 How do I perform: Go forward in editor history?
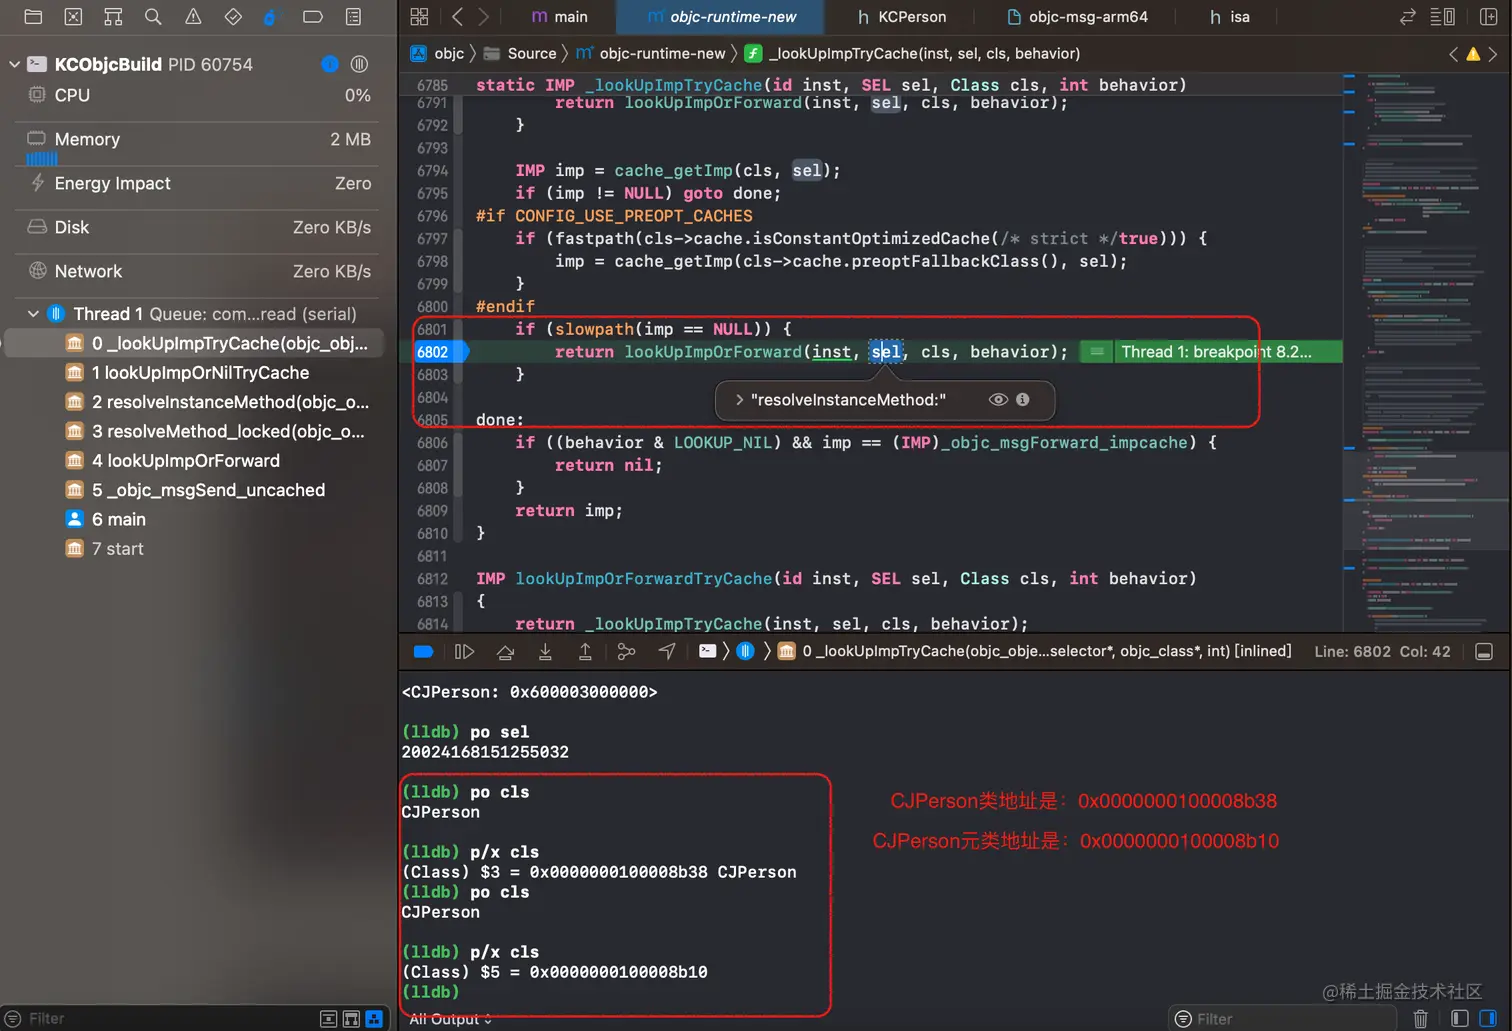pyautogui.click(x=484, y=16)
